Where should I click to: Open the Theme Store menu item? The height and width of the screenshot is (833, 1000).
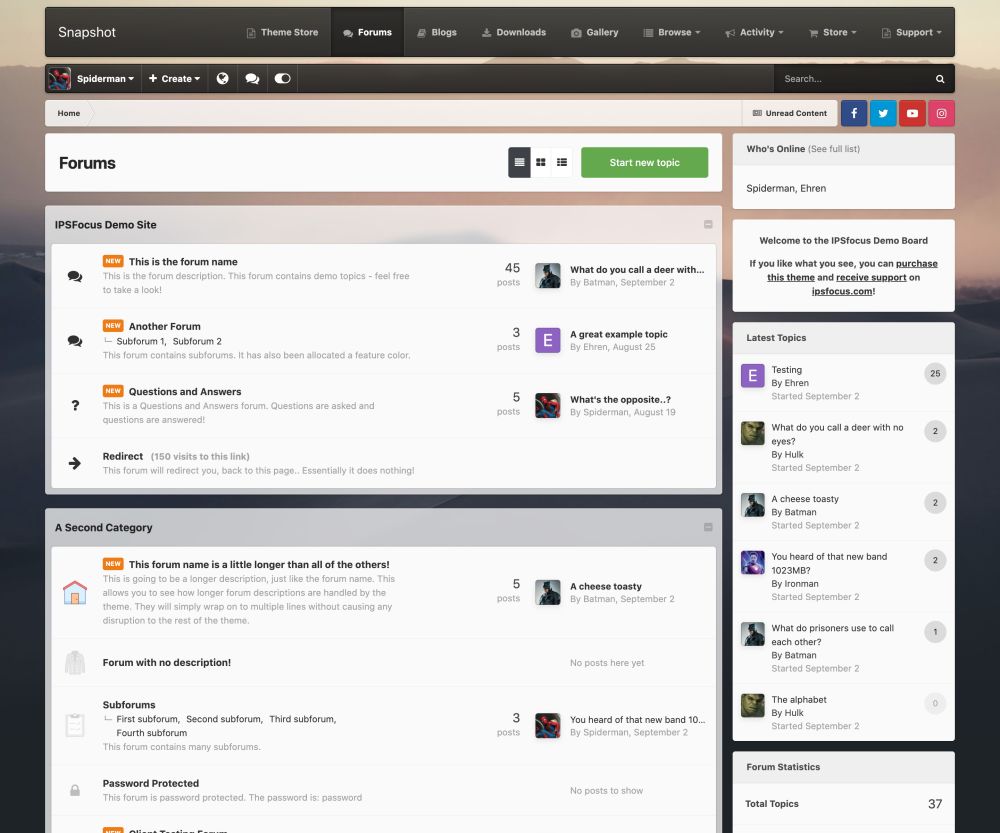[282, 31]
